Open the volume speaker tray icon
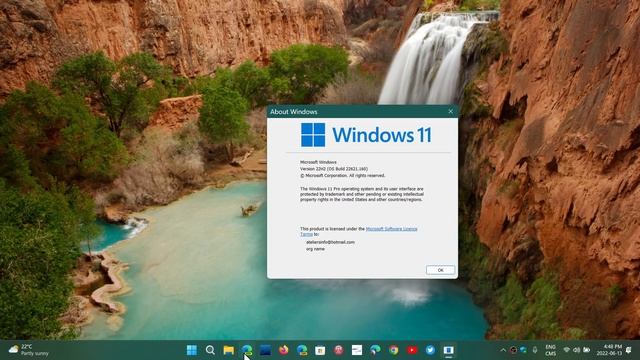The height and width of the screenshot is (360, 640). tap(576, 350)
